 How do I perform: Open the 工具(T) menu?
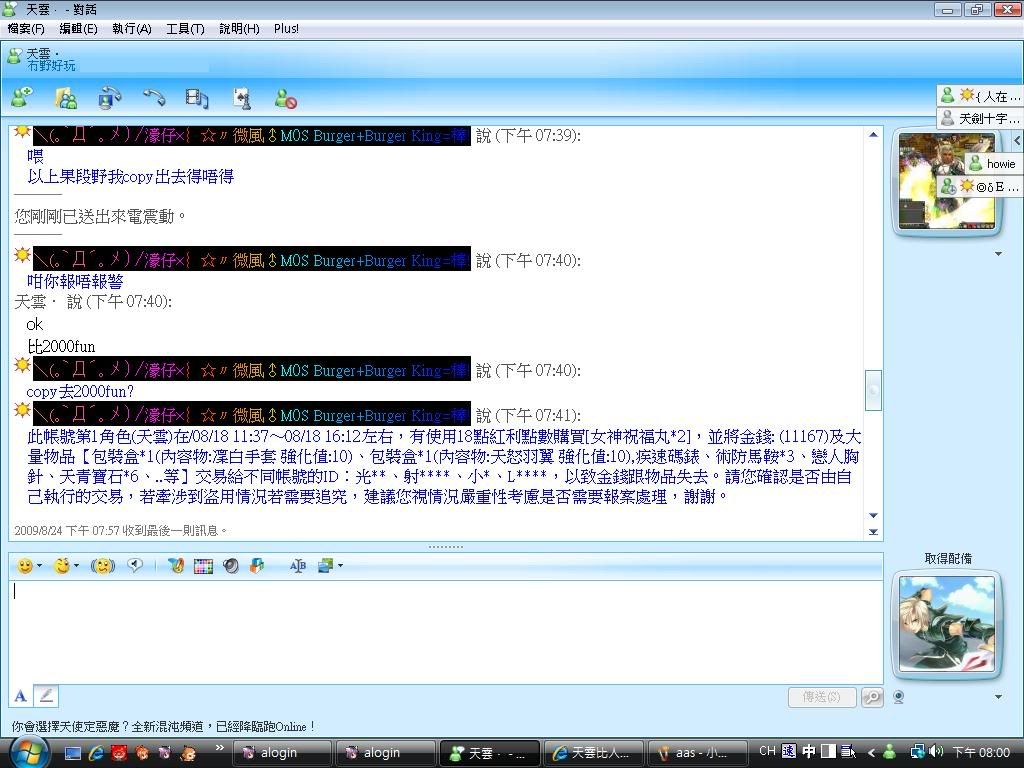184,29
